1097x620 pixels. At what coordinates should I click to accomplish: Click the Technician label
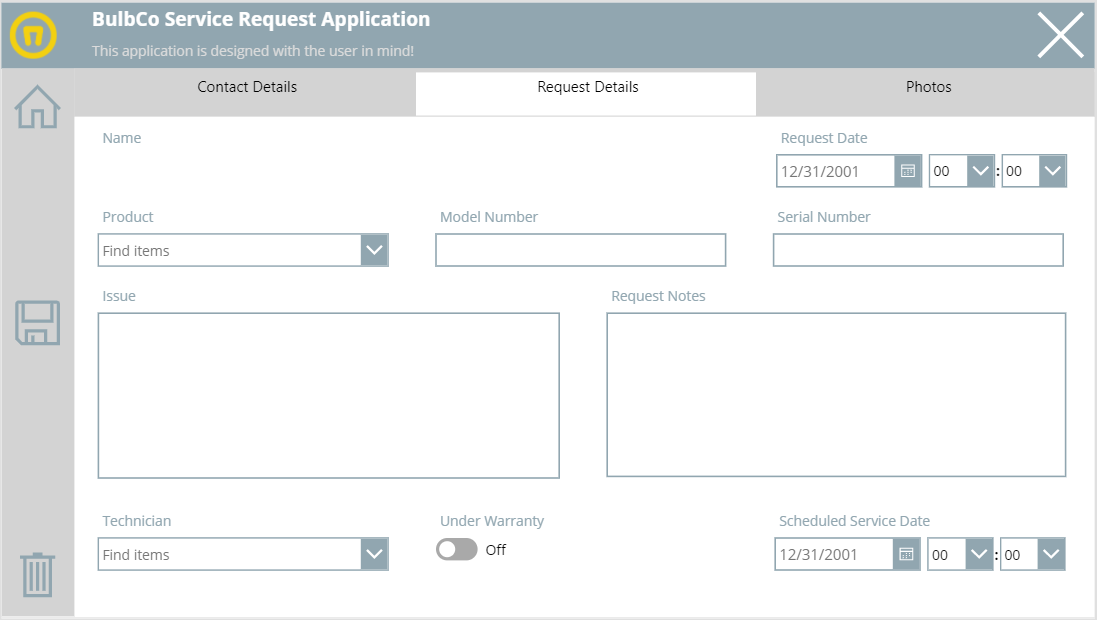point(136,521)
